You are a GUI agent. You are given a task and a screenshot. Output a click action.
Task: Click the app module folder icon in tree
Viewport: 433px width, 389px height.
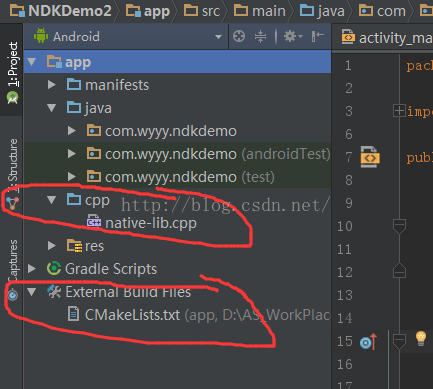pos(54,62)
